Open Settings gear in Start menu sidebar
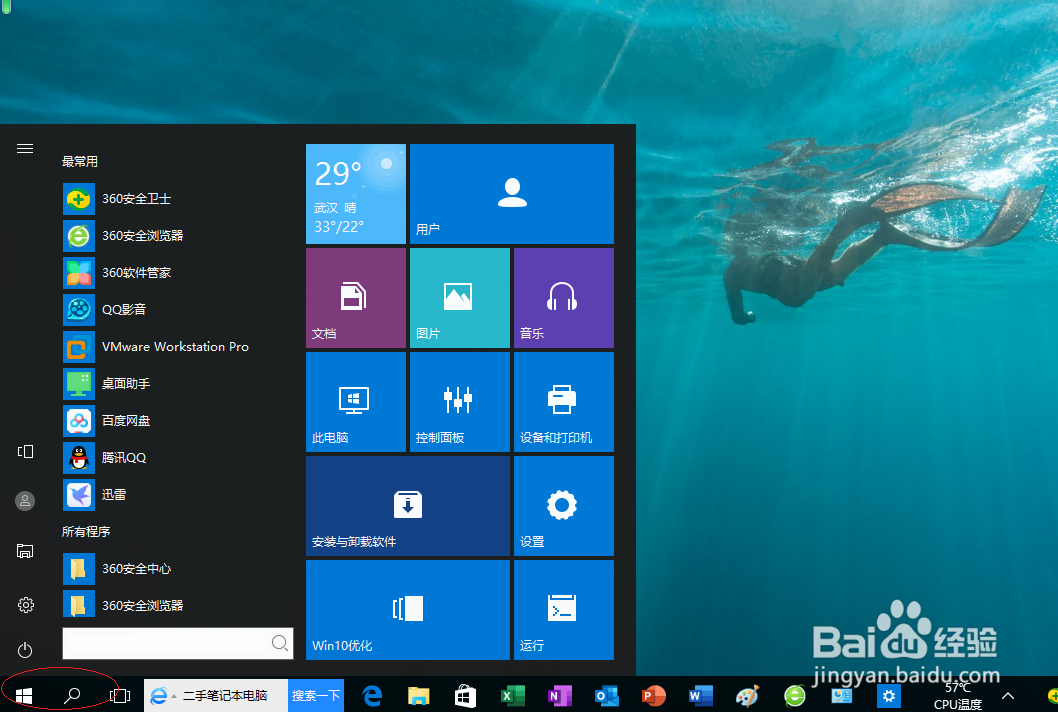1058x712 pixels. click(24, 604)
